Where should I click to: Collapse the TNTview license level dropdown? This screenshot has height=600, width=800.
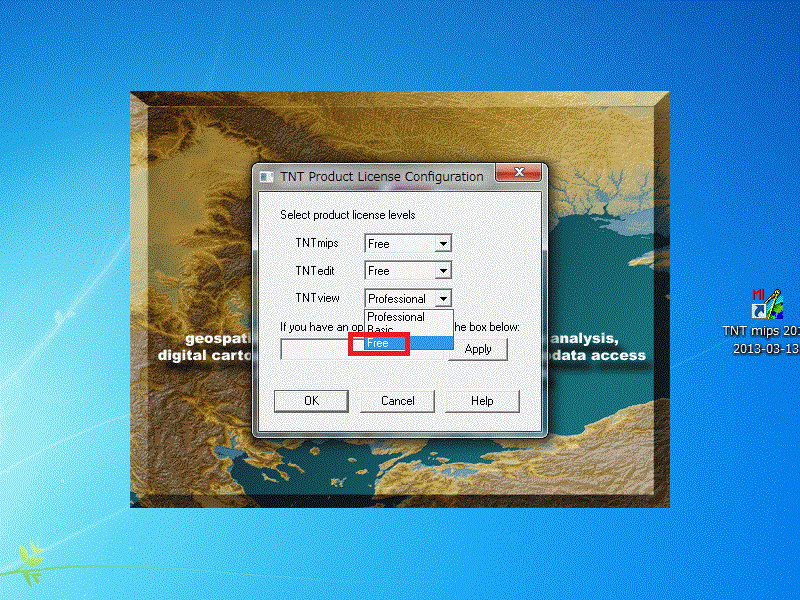point(443,298)
